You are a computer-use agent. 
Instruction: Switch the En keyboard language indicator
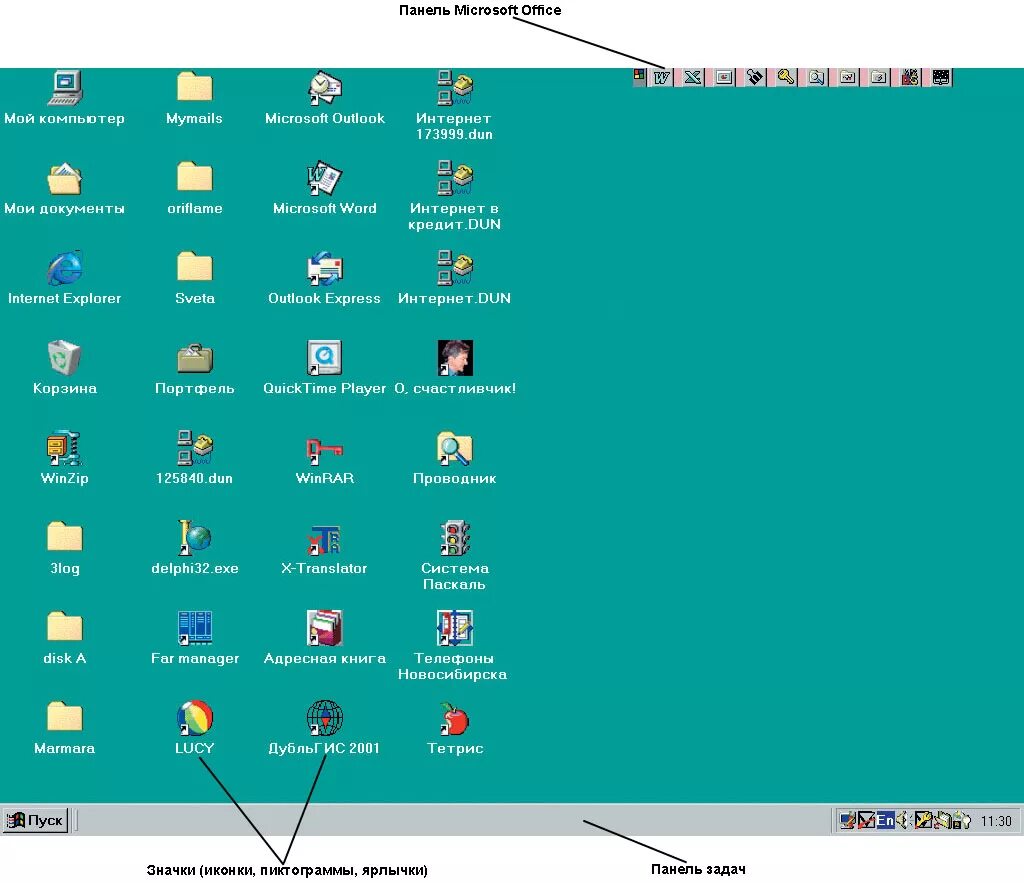click(885, 820)
